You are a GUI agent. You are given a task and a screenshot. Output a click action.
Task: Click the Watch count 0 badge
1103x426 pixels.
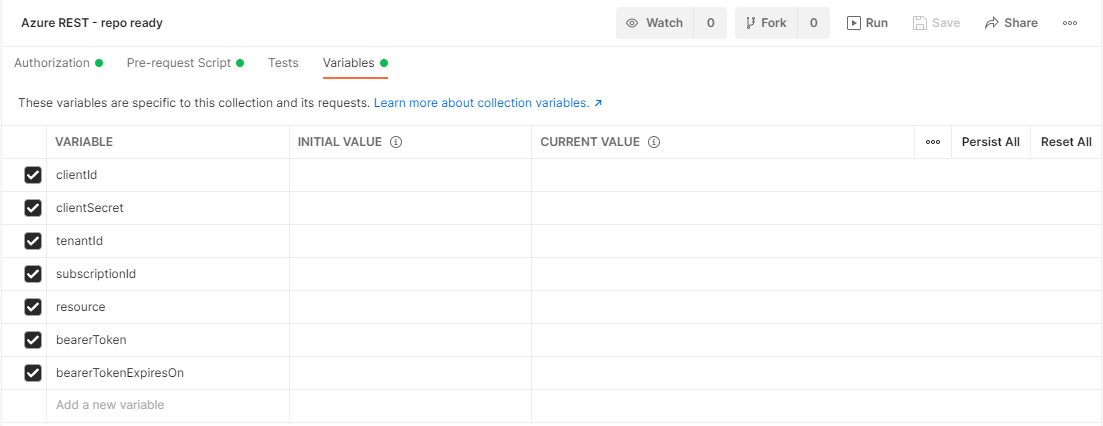point(710,23)
